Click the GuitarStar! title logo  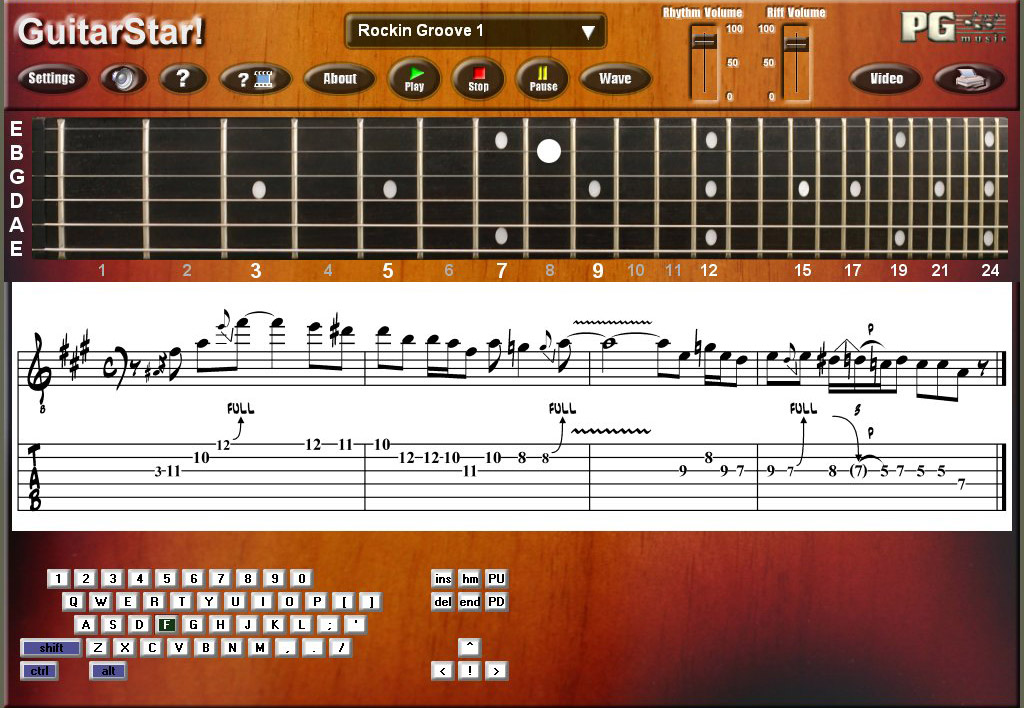110,31
